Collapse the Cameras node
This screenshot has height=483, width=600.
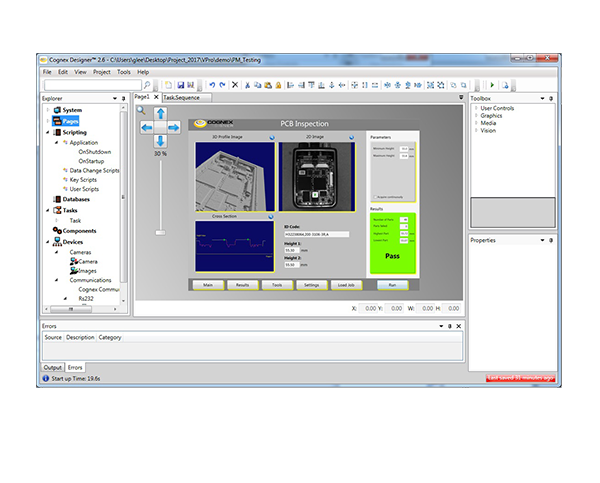click(x=57, y=252)
